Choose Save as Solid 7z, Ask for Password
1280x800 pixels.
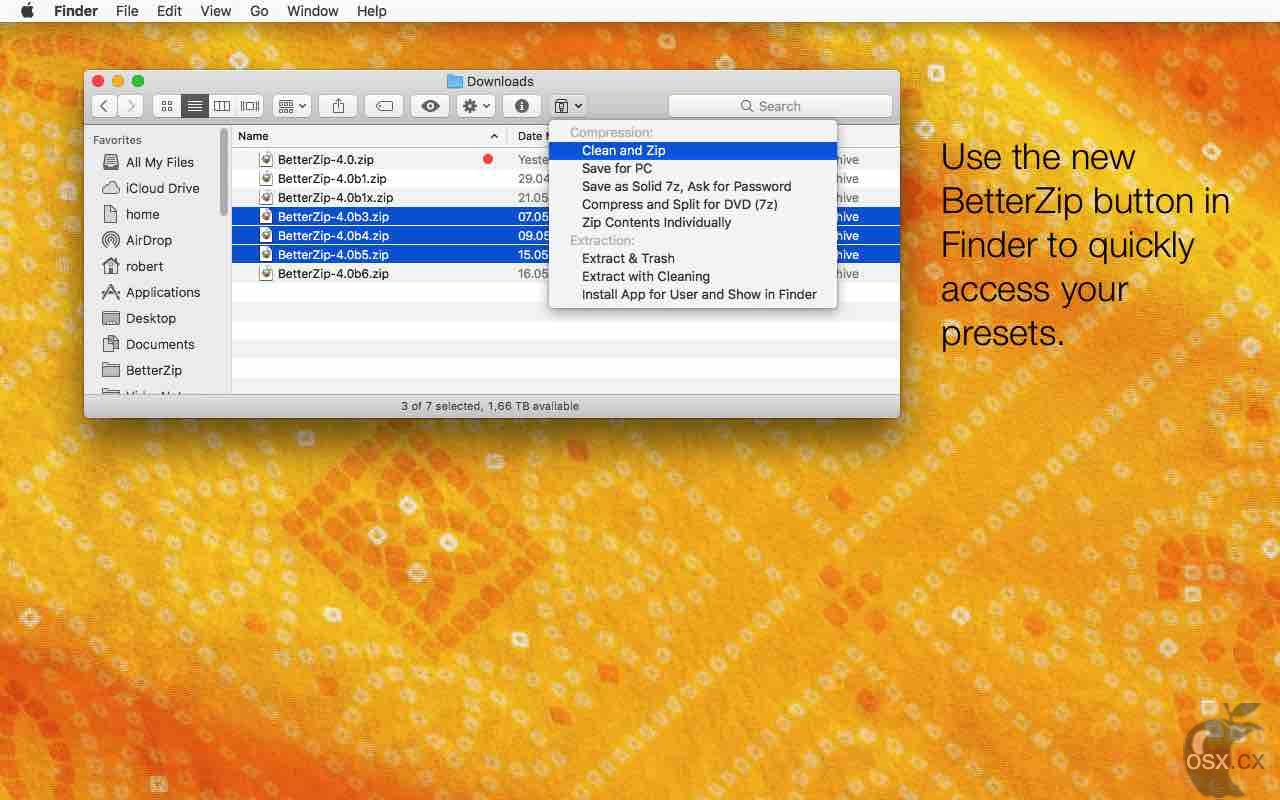pos(693,187)
